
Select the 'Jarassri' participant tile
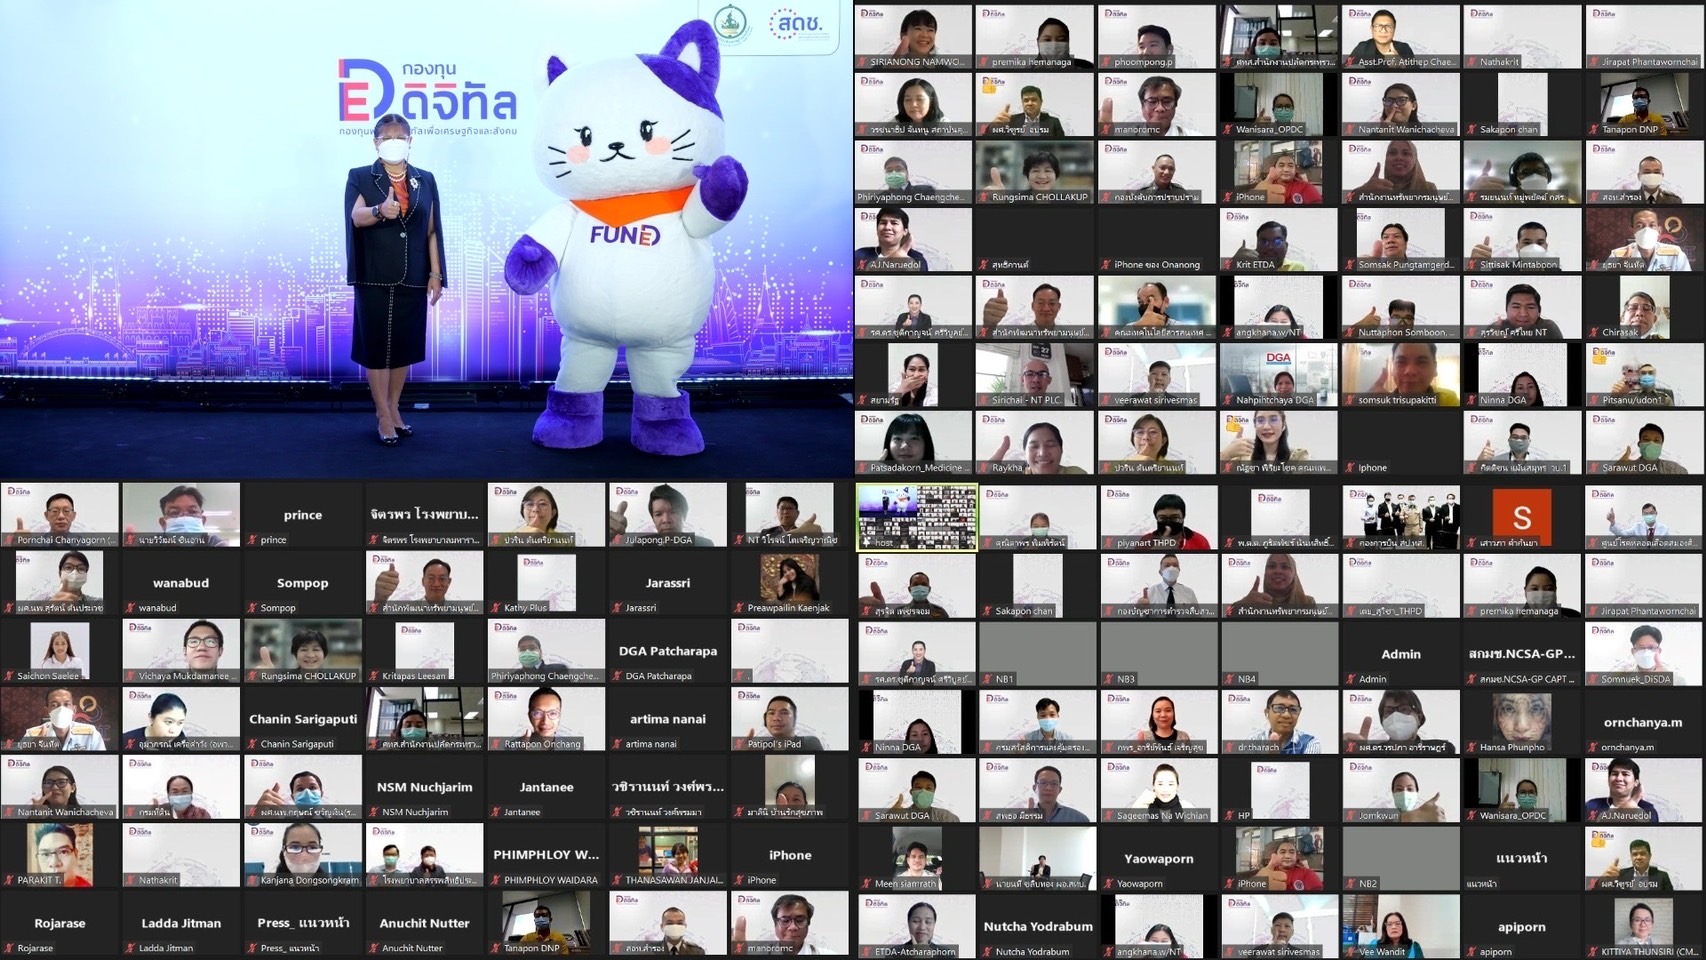click(x=668, y=582)
